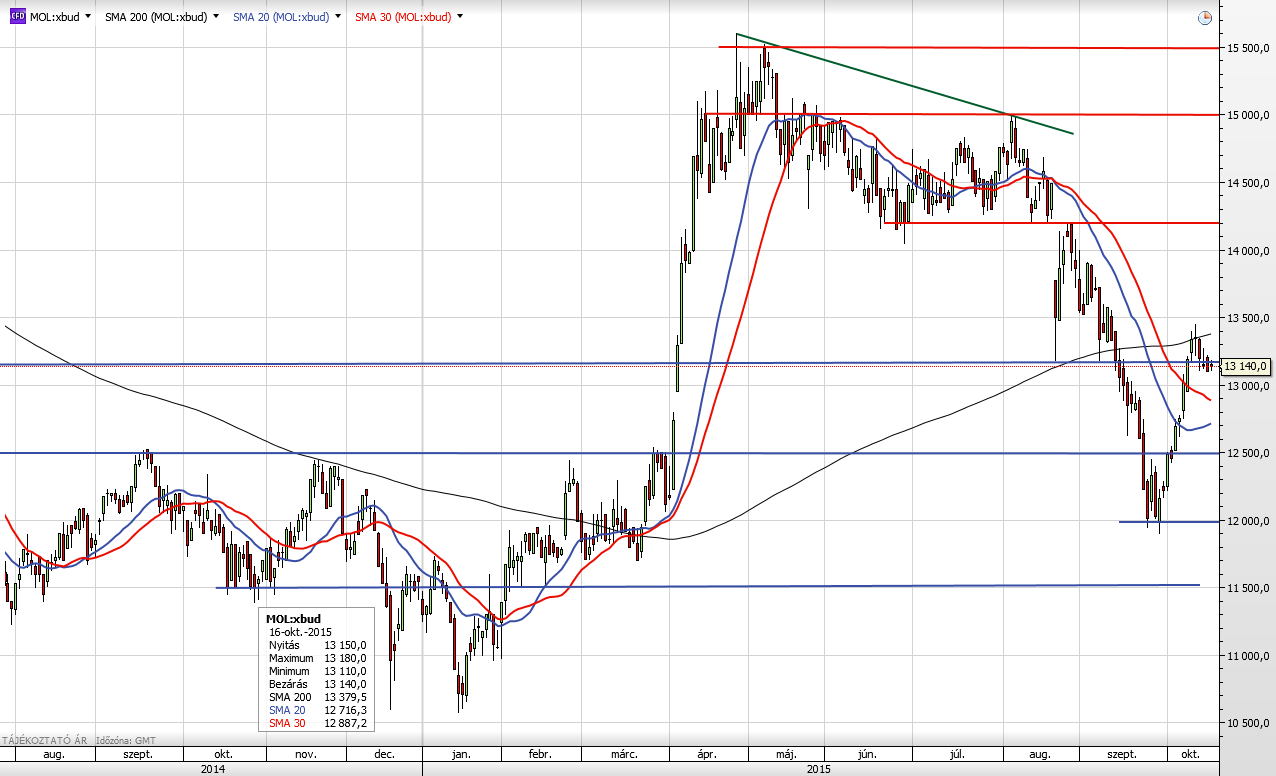Click the MOL:xbud title in the tooltip box
The height and width of the screenshot is (776, 1276).
click(291, 620)
